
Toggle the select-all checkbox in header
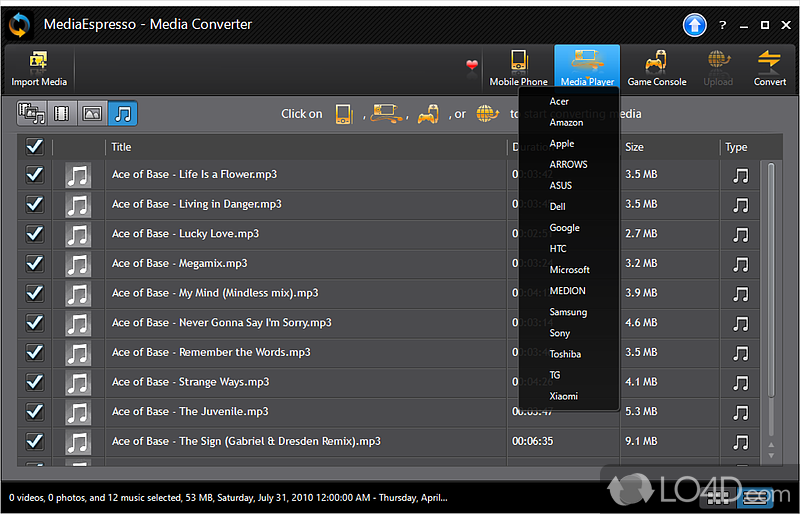[35, 146]
